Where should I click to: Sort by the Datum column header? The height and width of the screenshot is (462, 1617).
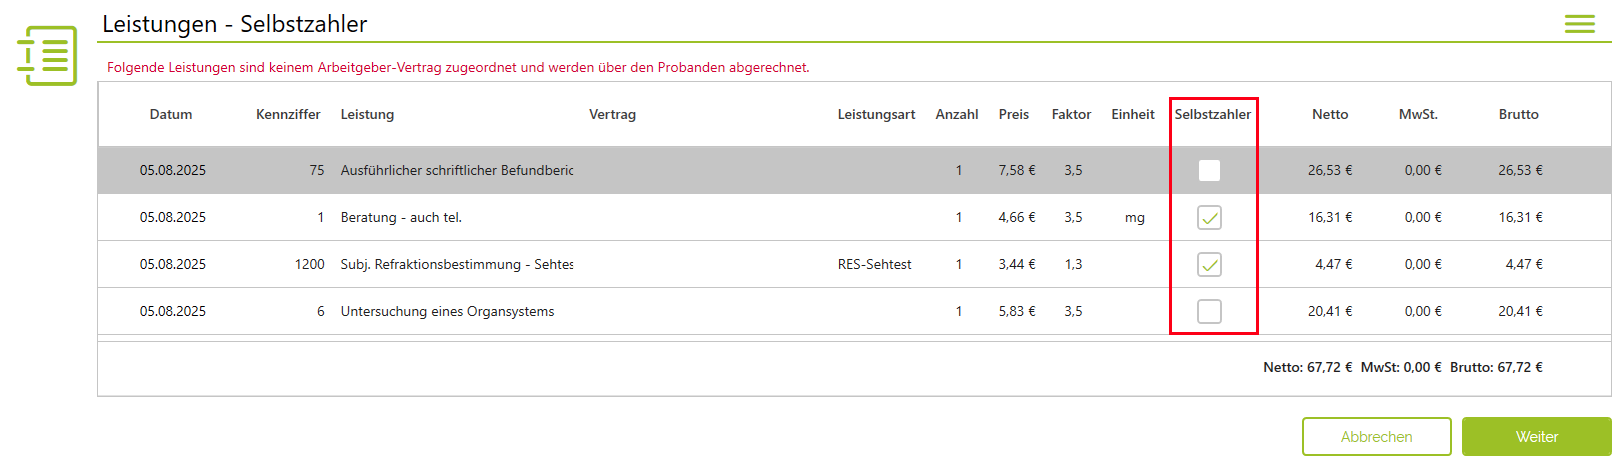(x=171, y=115)
